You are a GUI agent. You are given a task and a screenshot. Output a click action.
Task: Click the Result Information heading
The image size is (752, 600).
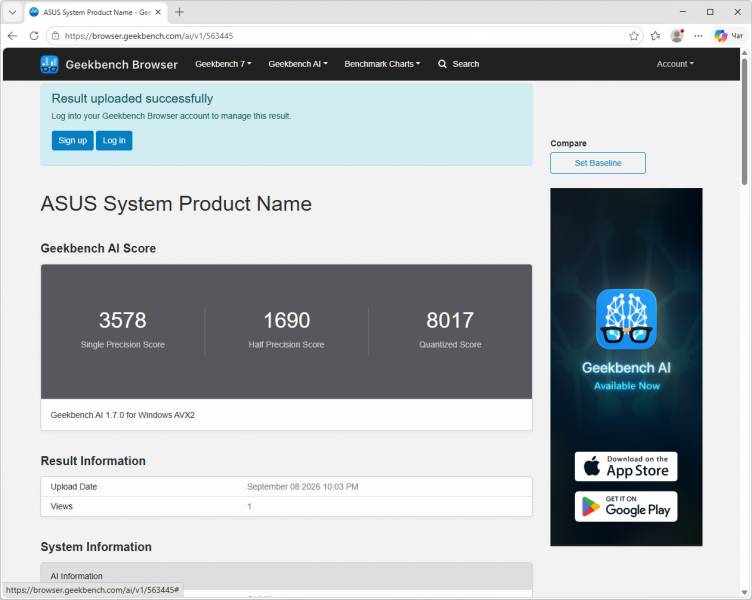coord(93,461)
